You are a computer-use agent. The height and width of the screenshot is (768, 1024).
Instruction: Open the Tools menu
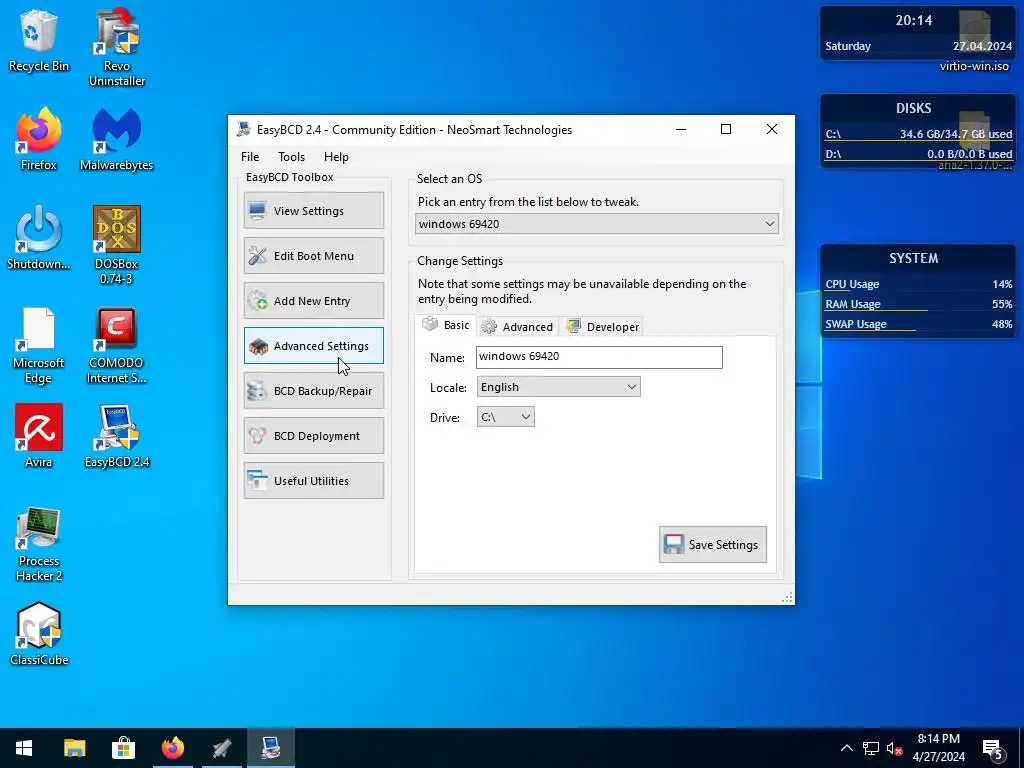tap(291, 157)
